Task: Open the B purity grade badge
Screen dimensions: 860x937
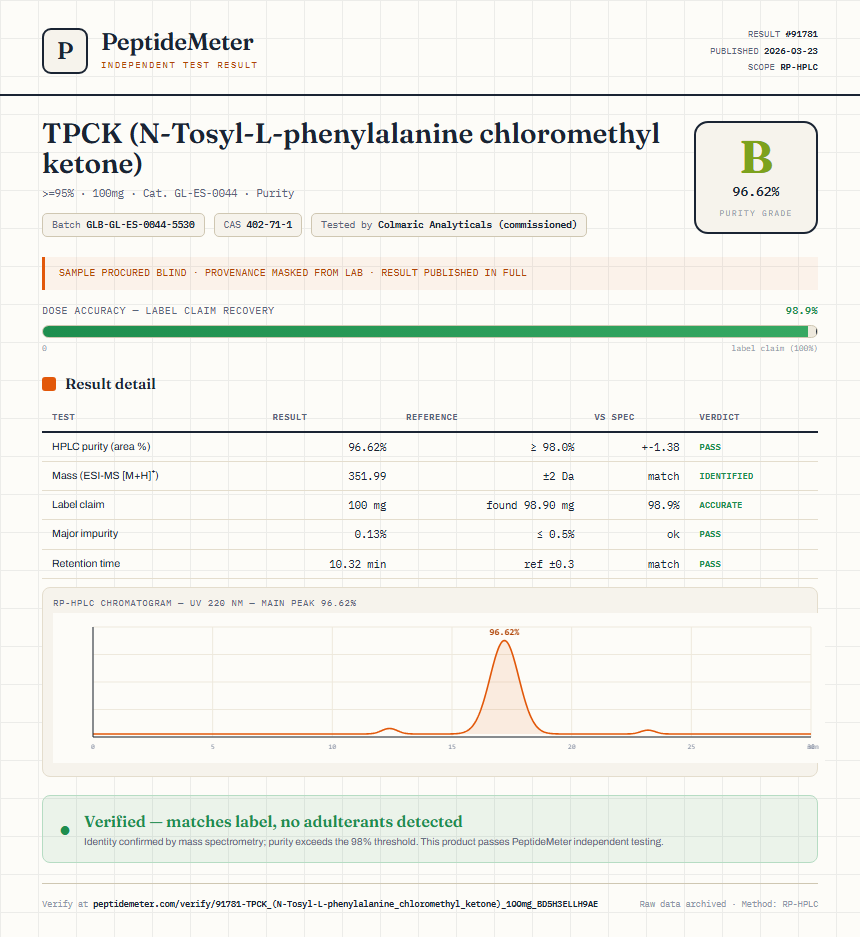Action: click(x=755, y=177)
